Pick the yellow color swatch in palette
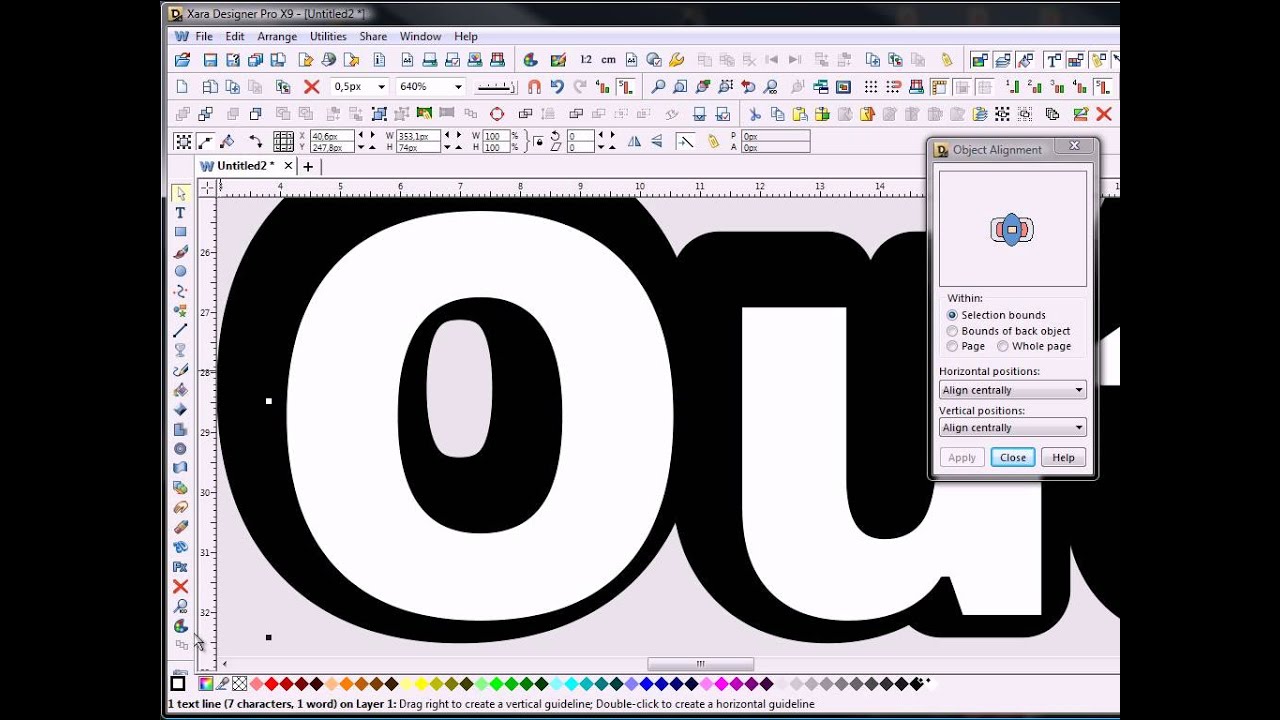The image size is (1280, 720). point(422,684)
